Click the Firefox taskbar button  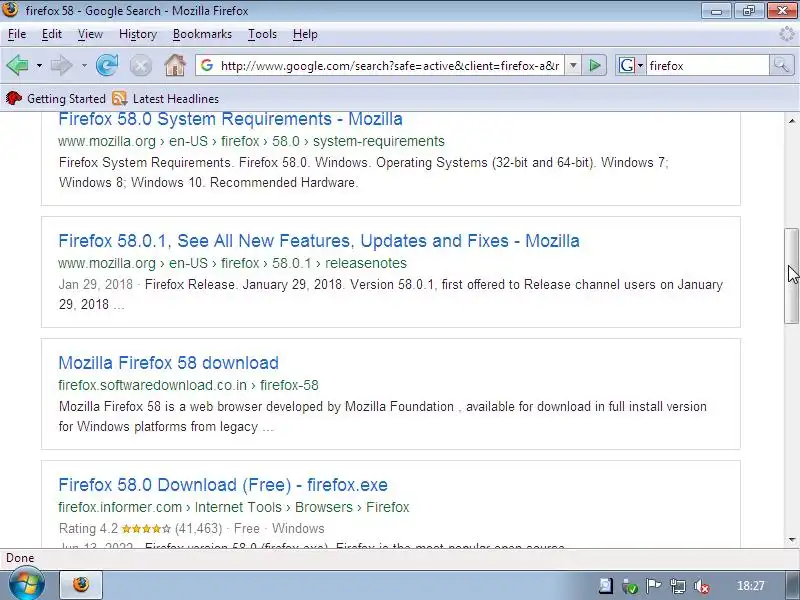click(x=81, y=585)
